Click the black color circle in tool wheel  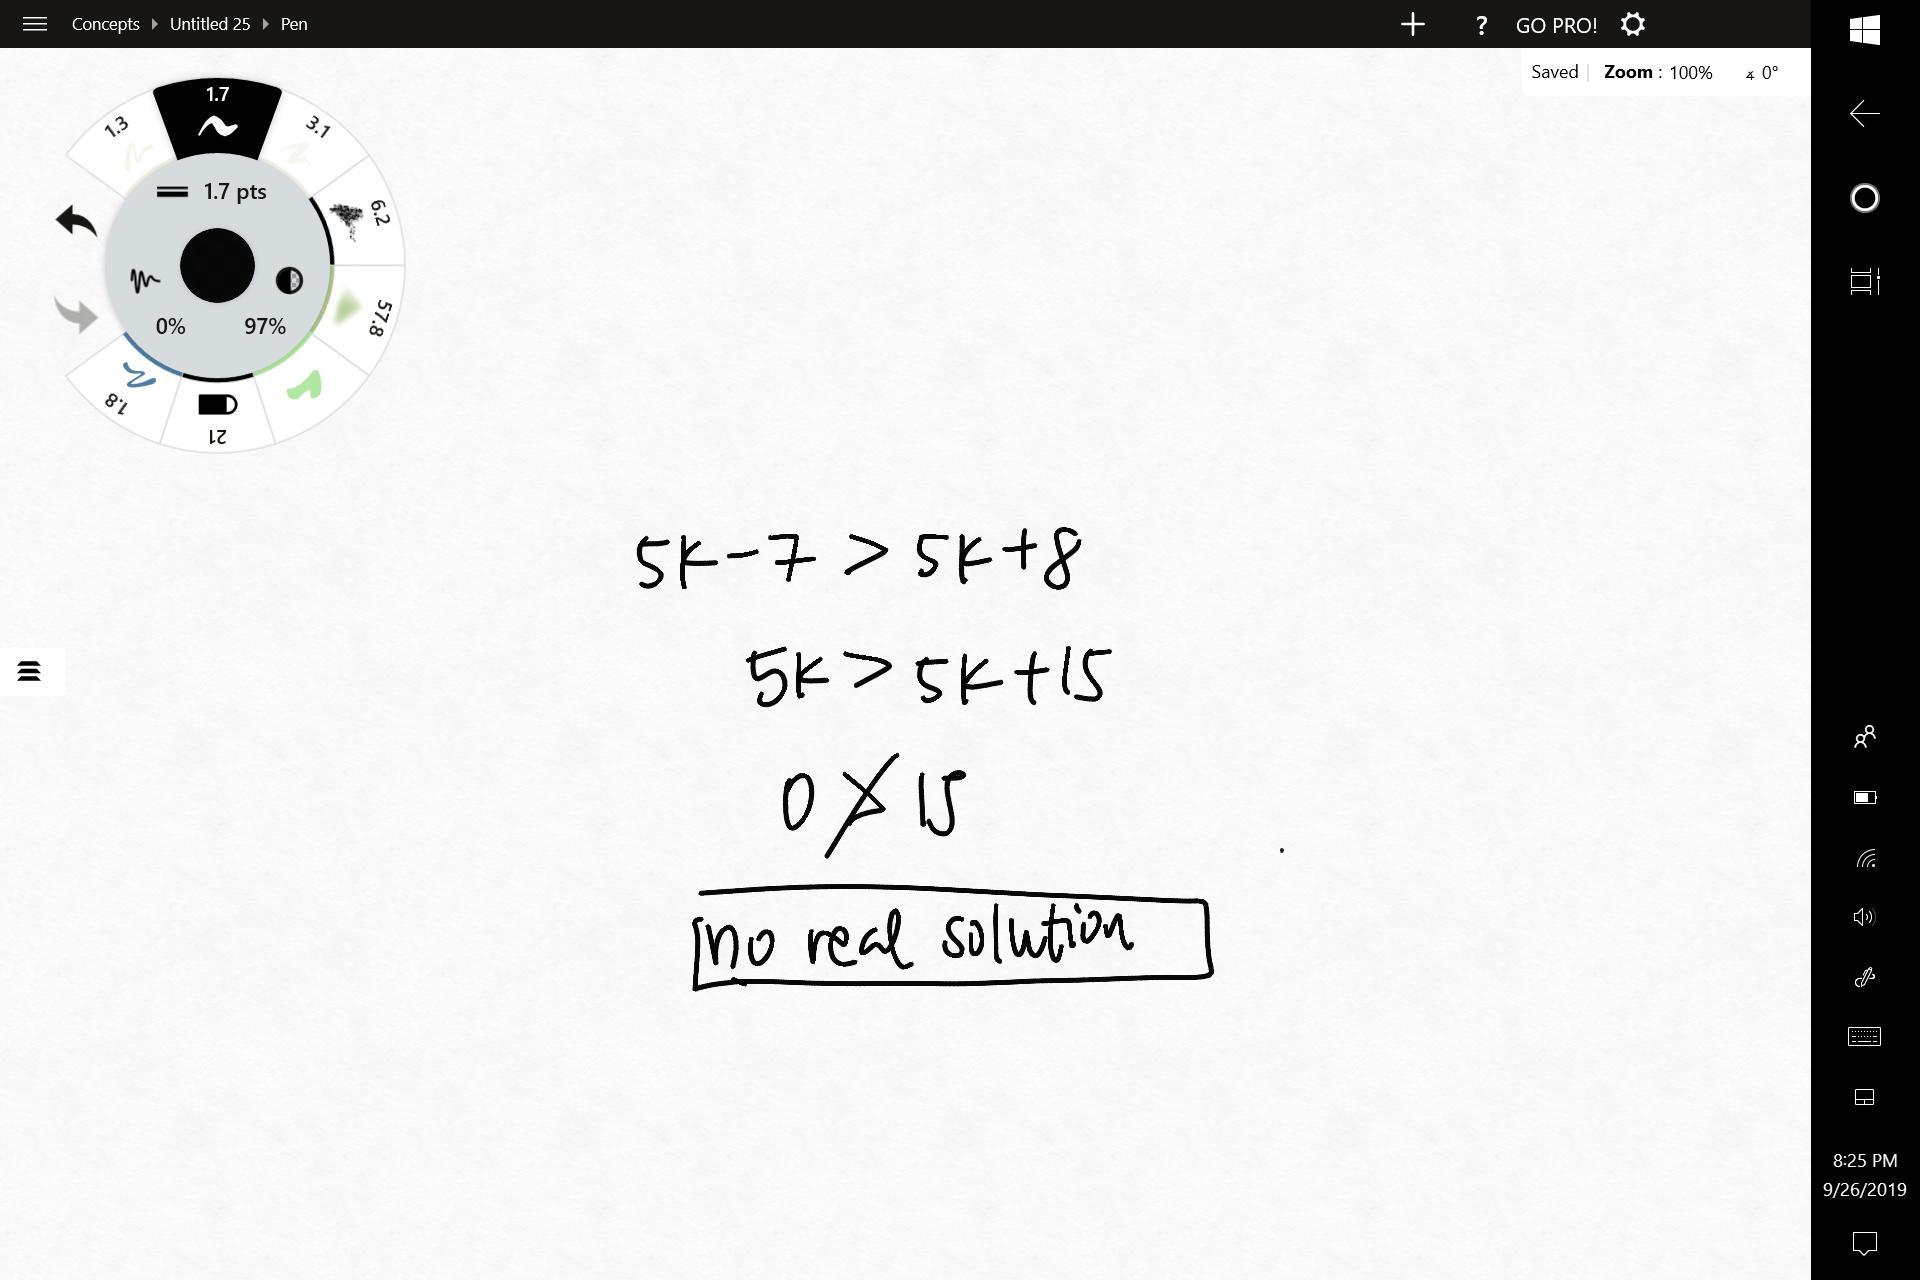click(x=217, y=265)
